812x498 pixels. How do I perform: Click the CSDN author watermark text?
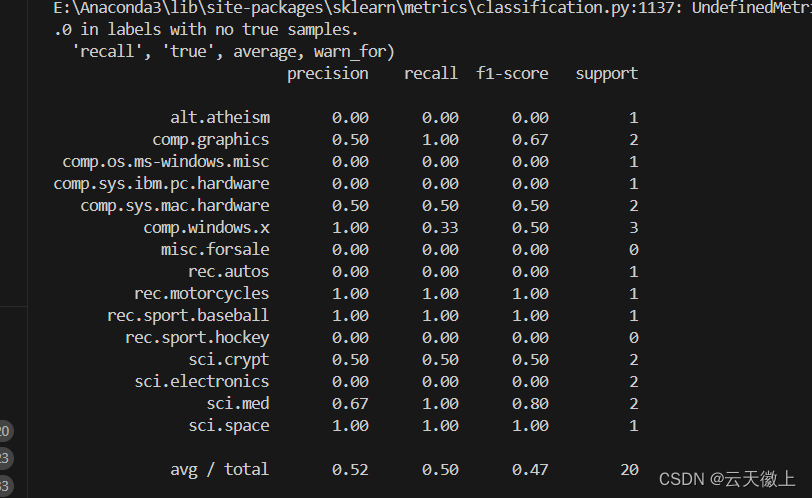coord(727,479)
